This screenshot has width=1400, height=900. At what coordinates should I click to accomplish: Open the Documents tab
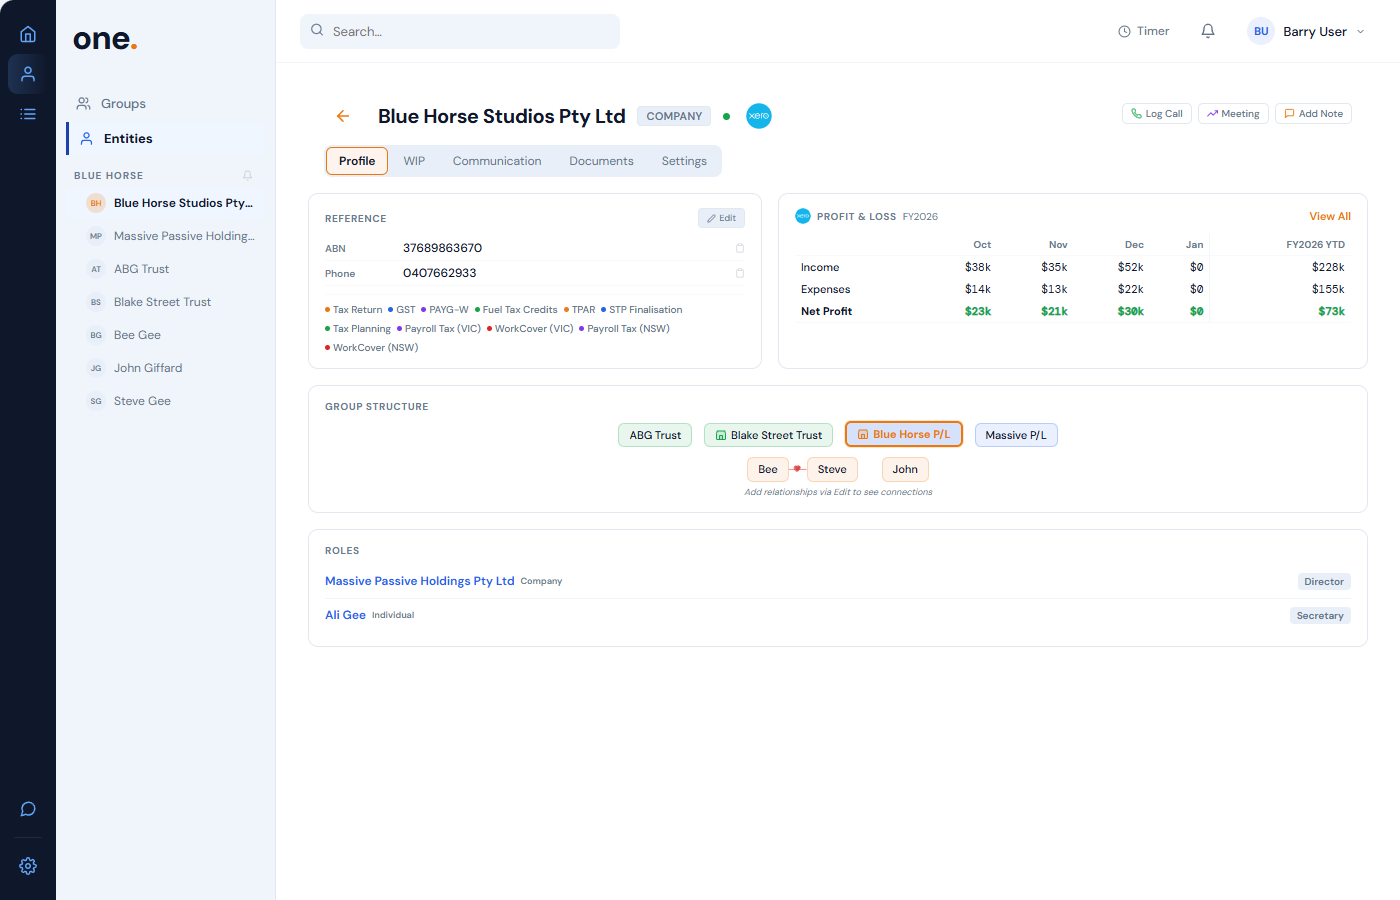[601, 161]
